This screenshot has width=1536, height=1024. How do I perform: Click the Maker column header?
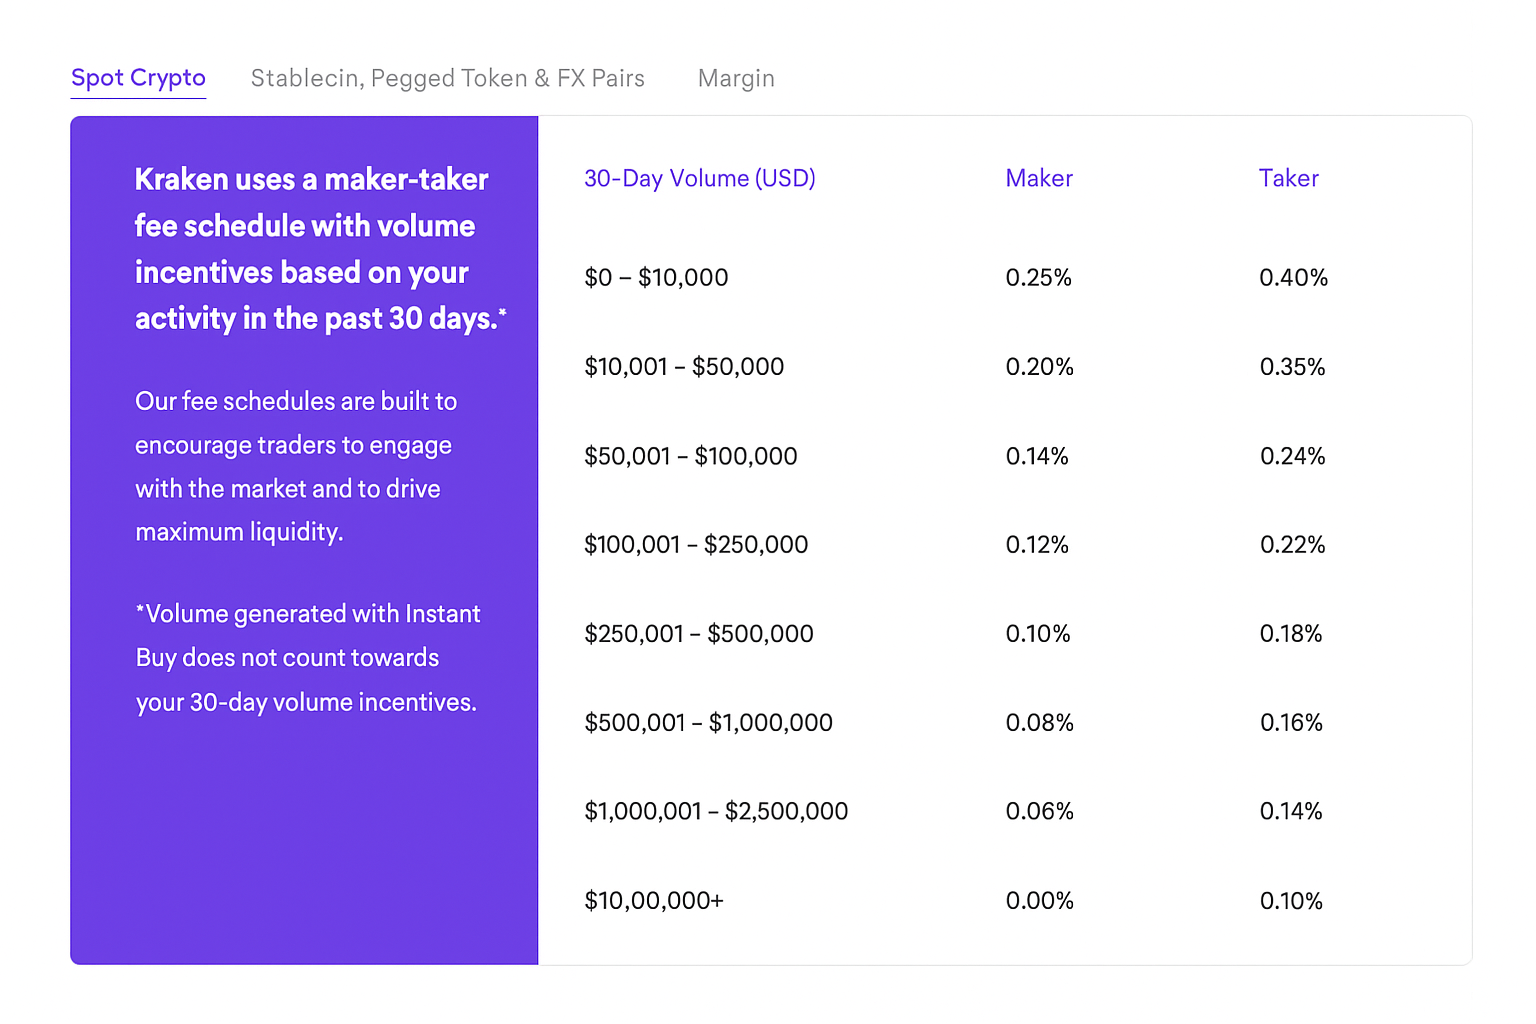click(1038, 178)
